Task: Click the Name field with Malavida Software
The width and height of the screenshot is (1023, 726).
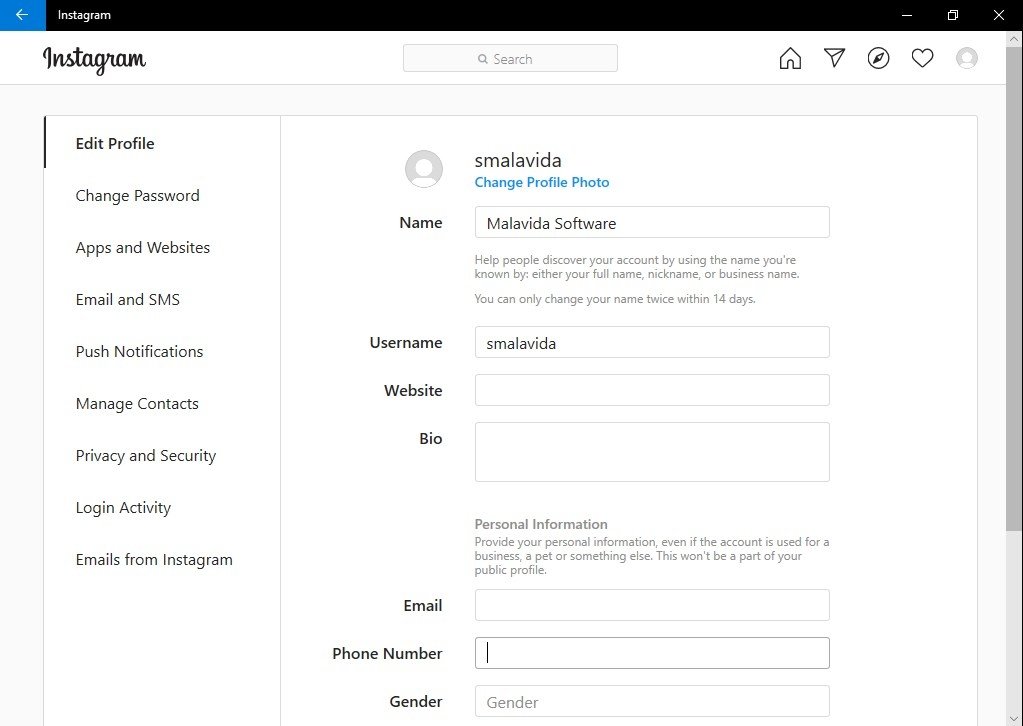Action: click(652, 222)
